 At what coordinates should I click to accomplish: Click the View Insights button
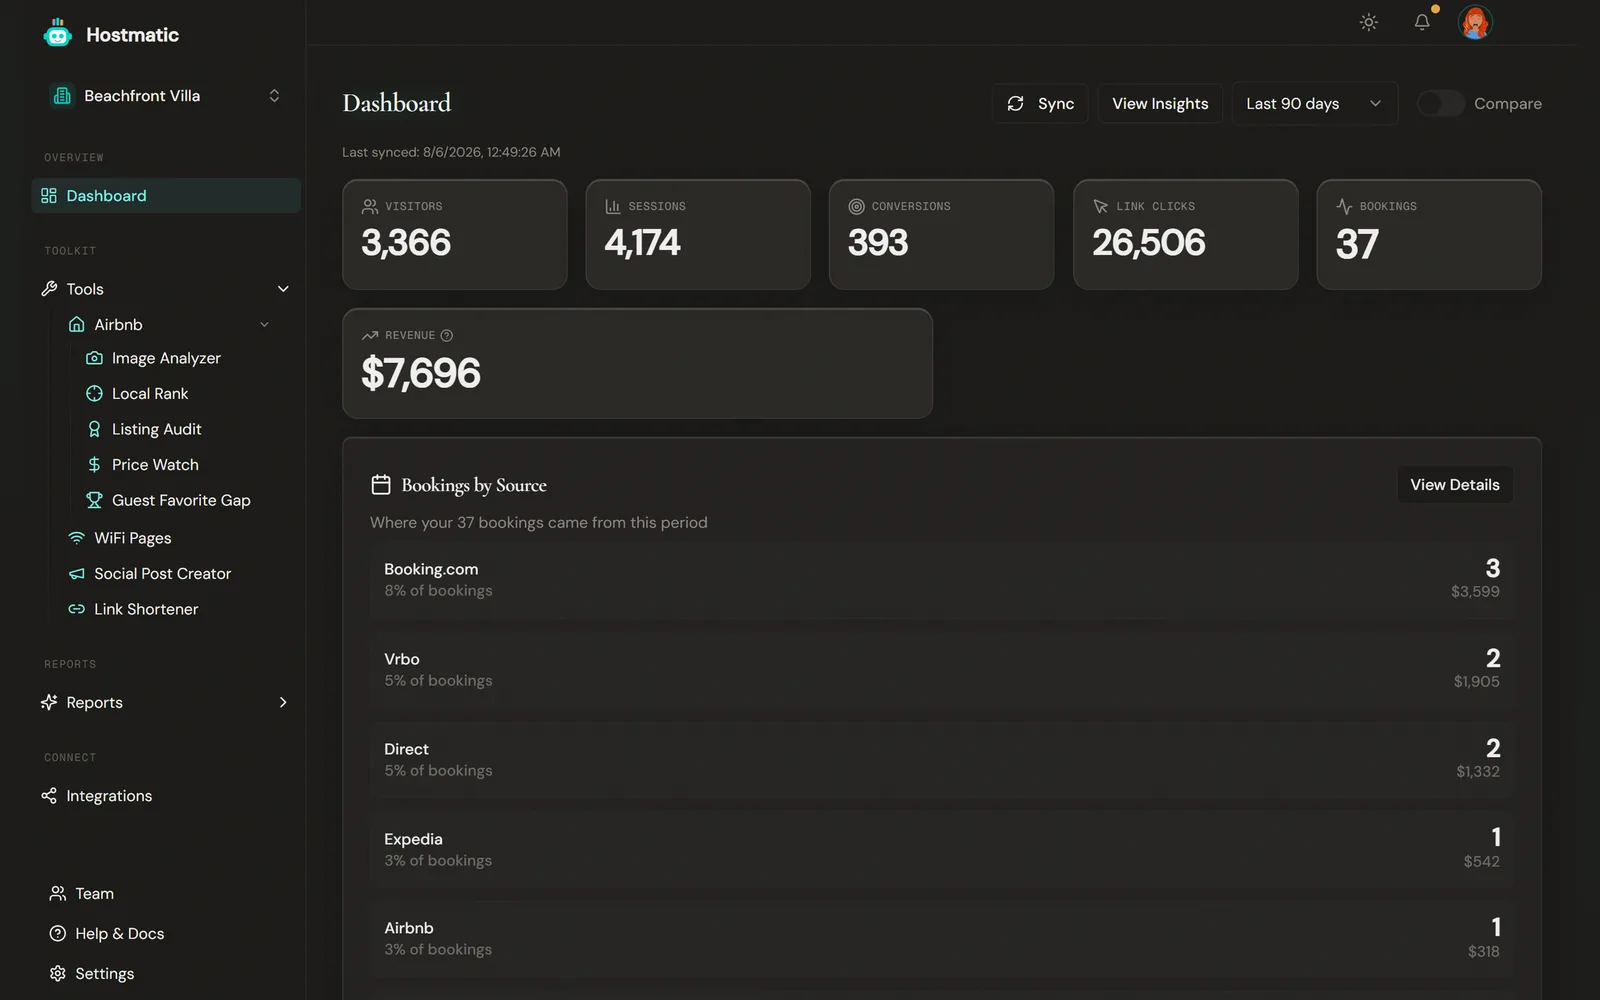pos(1160,104)
